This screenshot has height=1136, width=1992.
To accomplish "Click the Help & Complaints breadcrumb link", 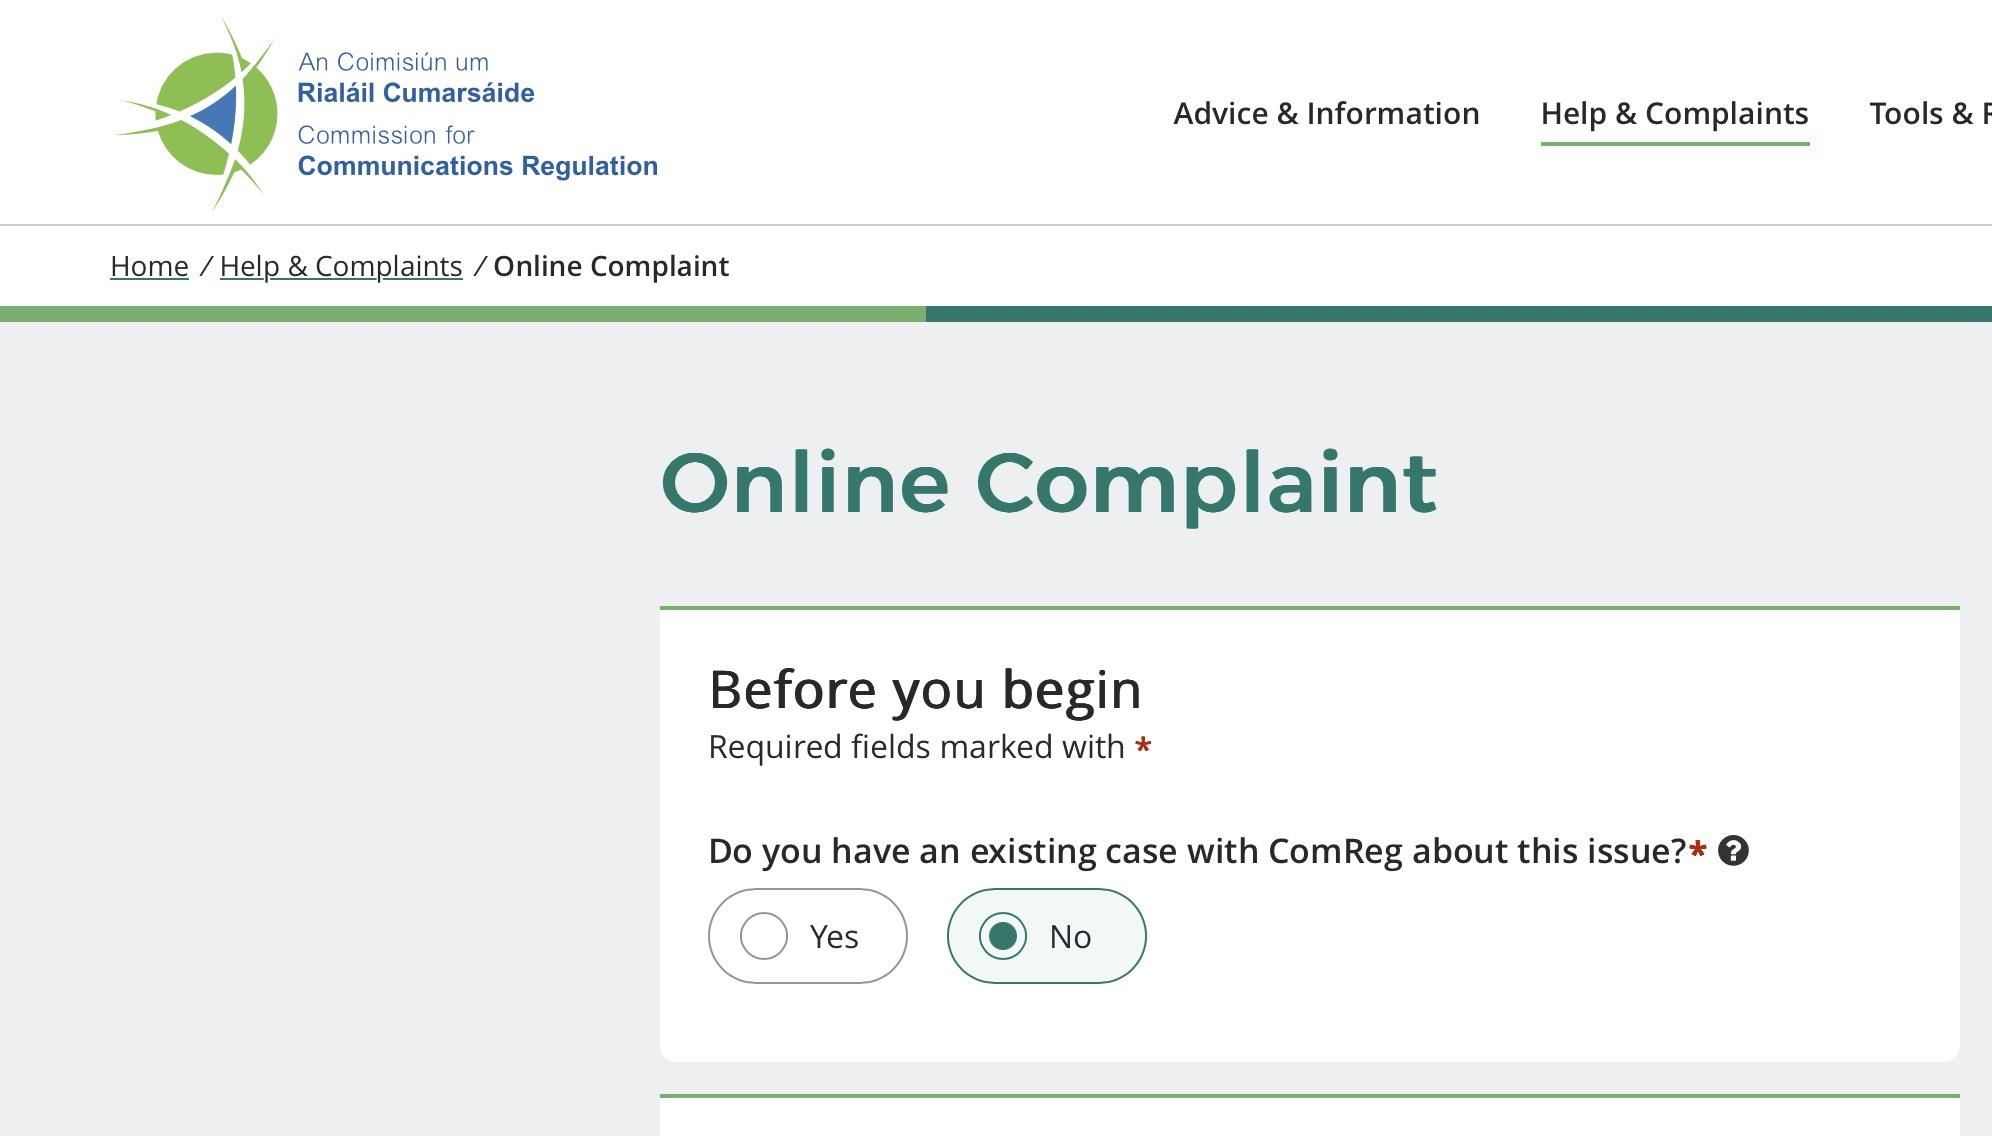I will [341, 266].
